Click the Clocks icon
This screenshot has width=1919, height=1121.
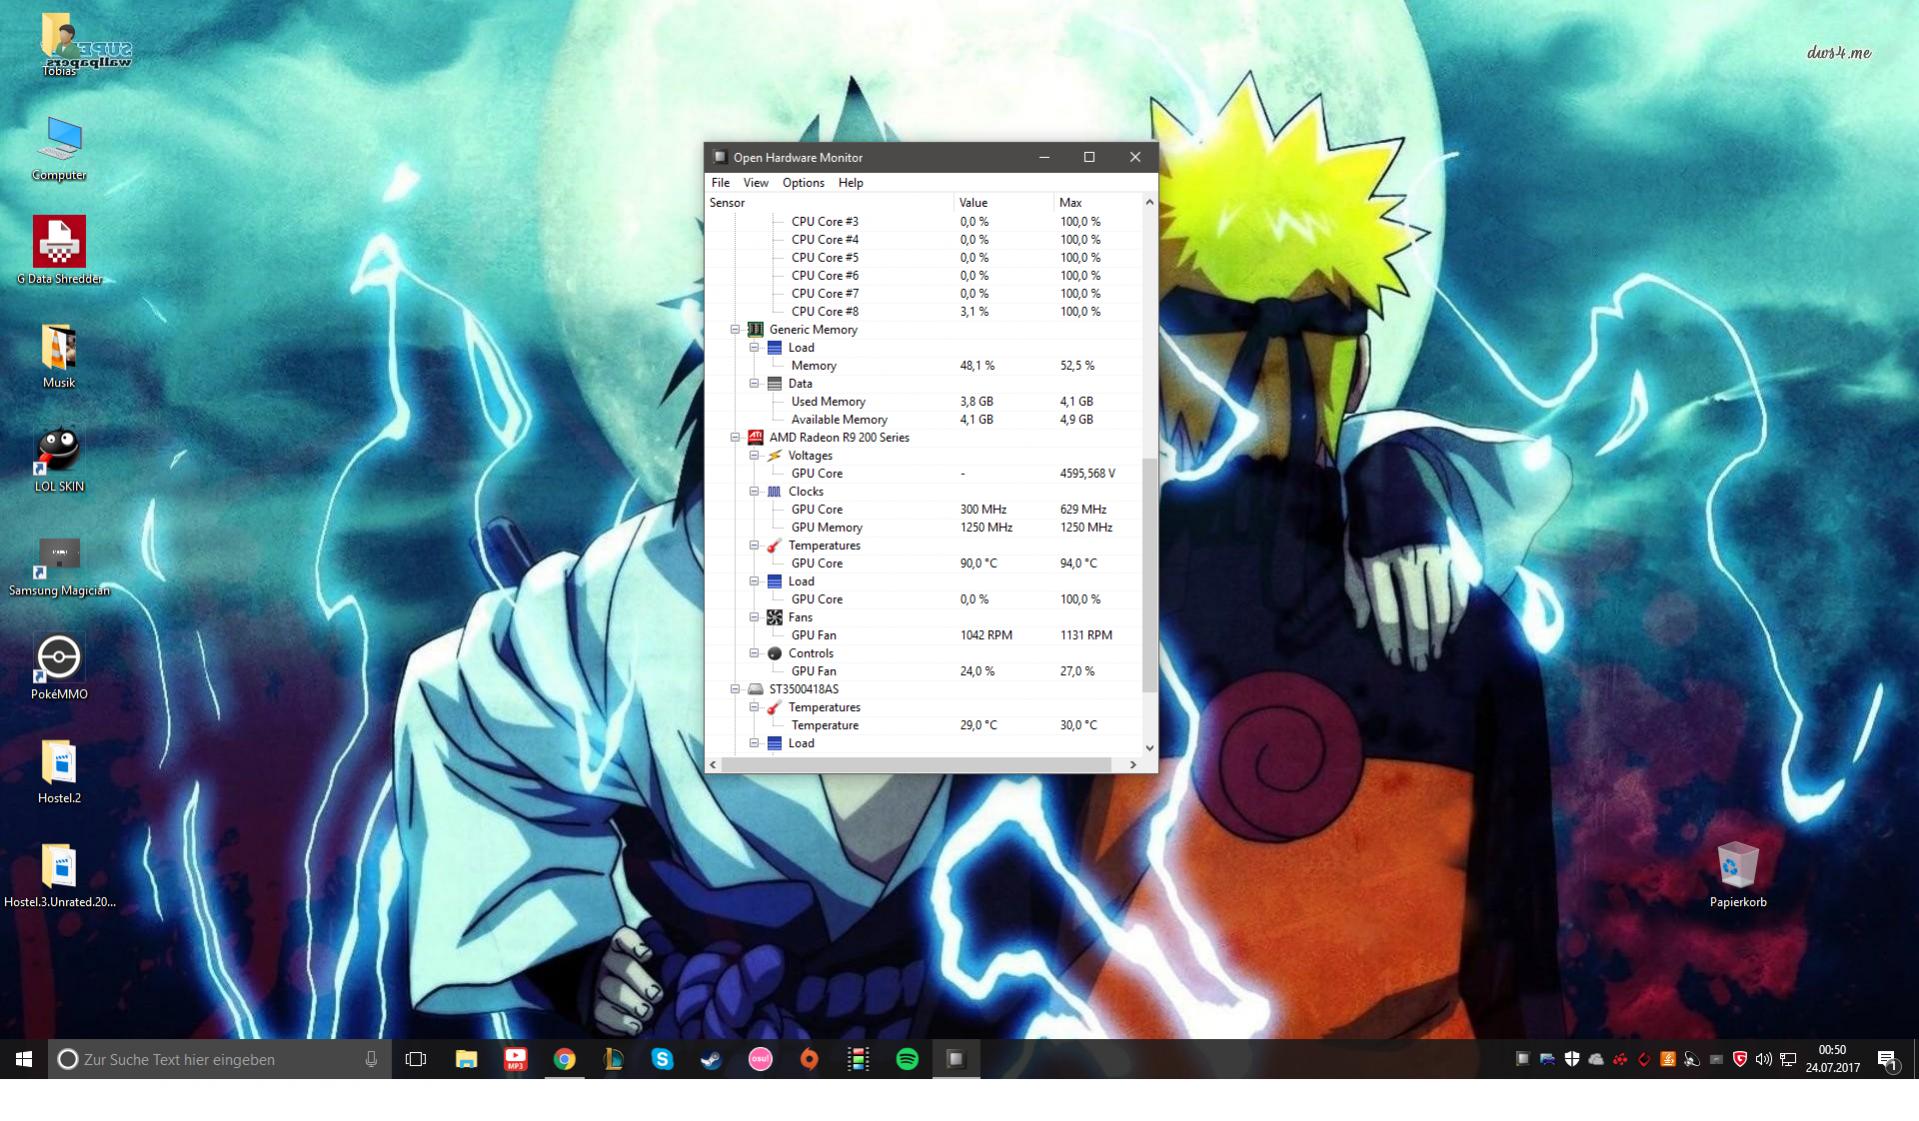coord(774,491)
